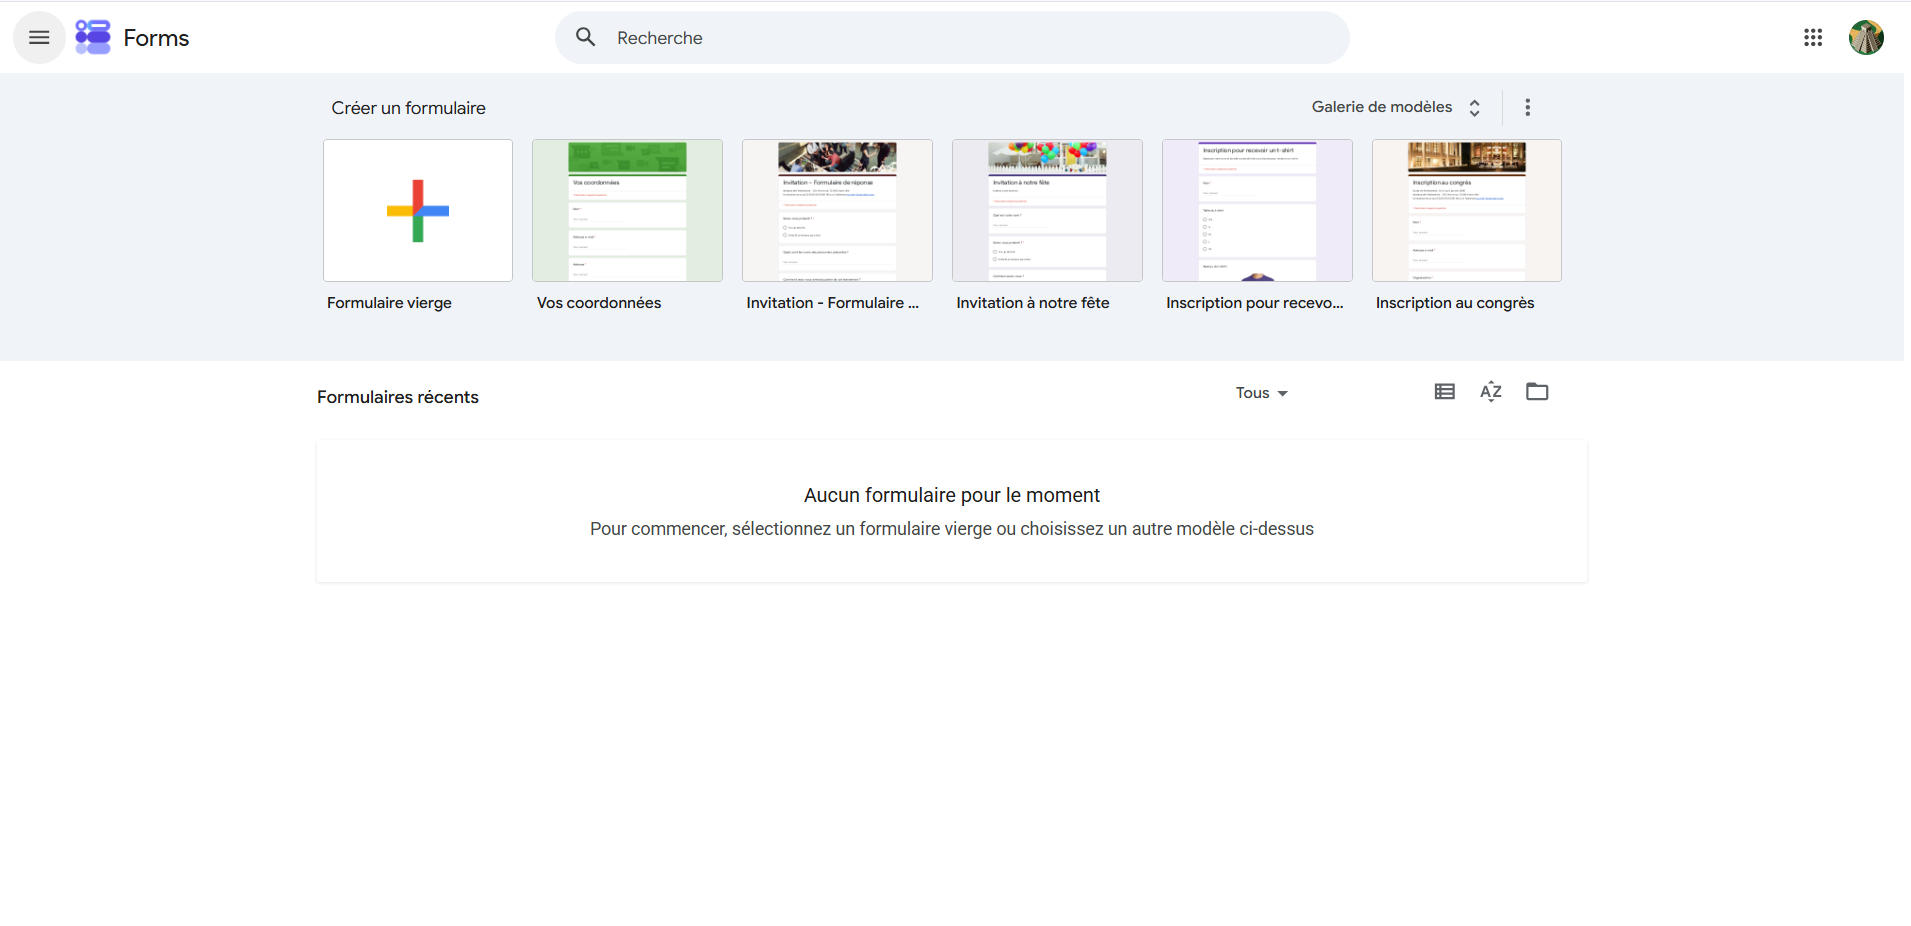Focus the Recherche search field
Screen dimensions: 1911x926
pyautogui.click(x=952, y=38)
